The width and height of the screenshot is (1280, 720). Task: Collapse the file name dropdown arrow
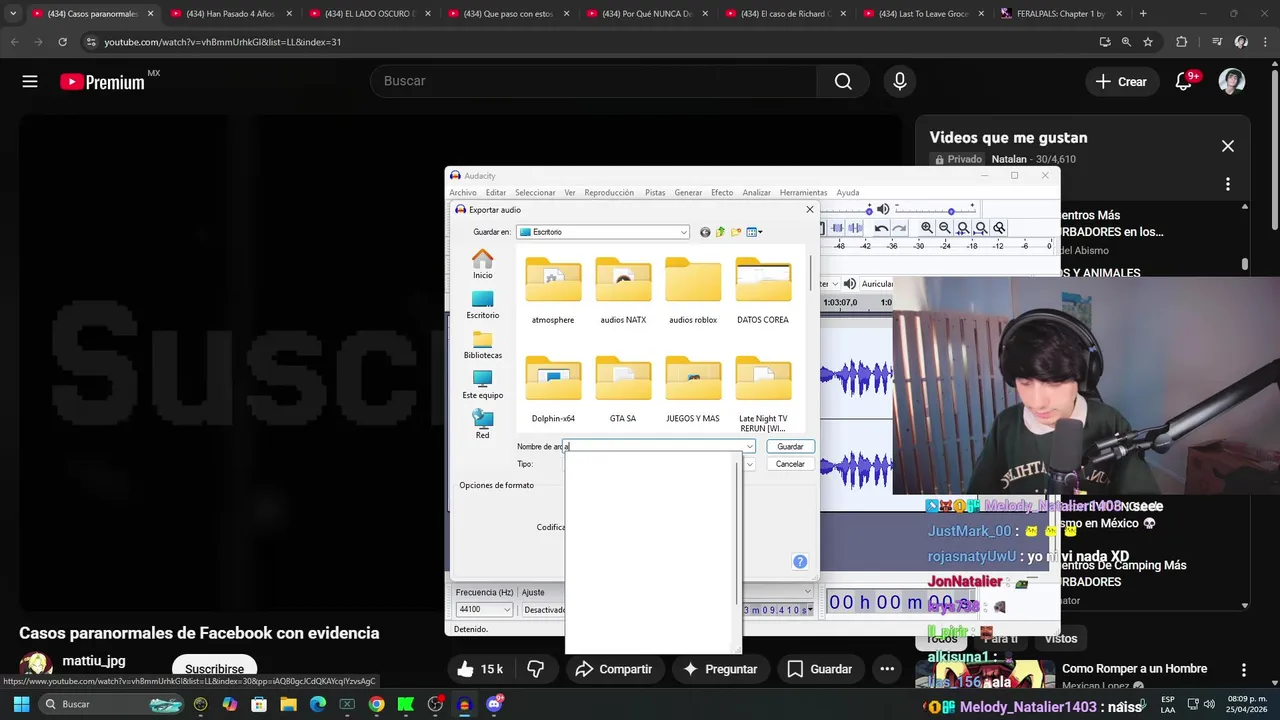pos(749,447)
